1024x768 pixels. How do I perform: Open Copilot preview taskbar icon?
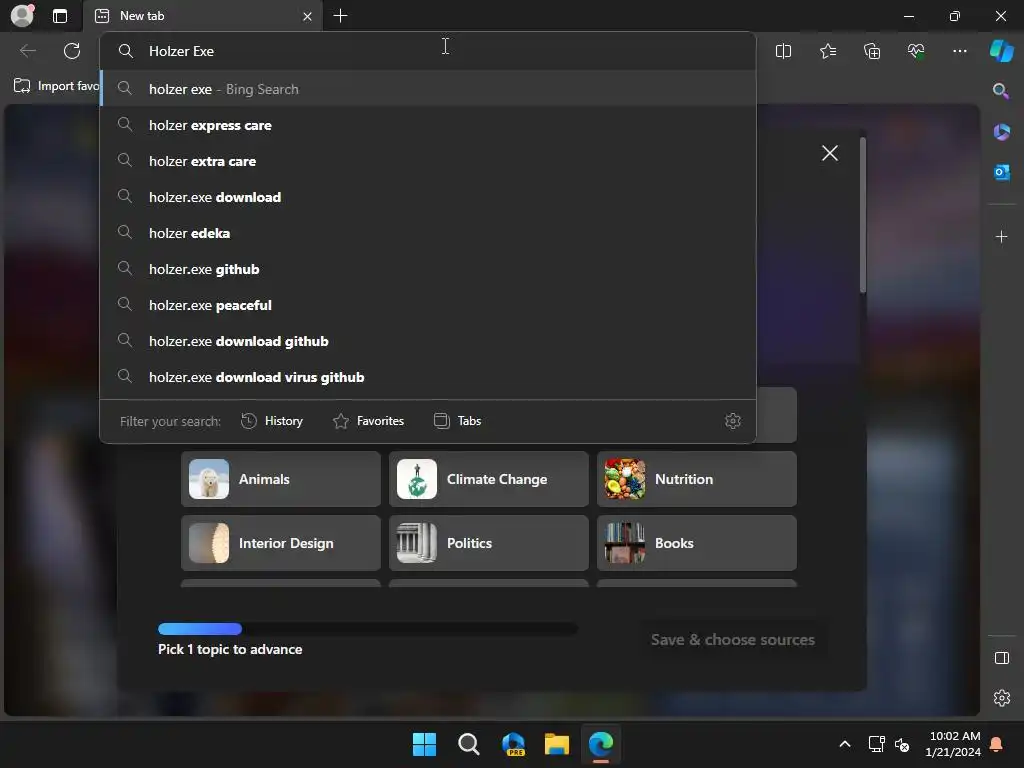[513, 744]
